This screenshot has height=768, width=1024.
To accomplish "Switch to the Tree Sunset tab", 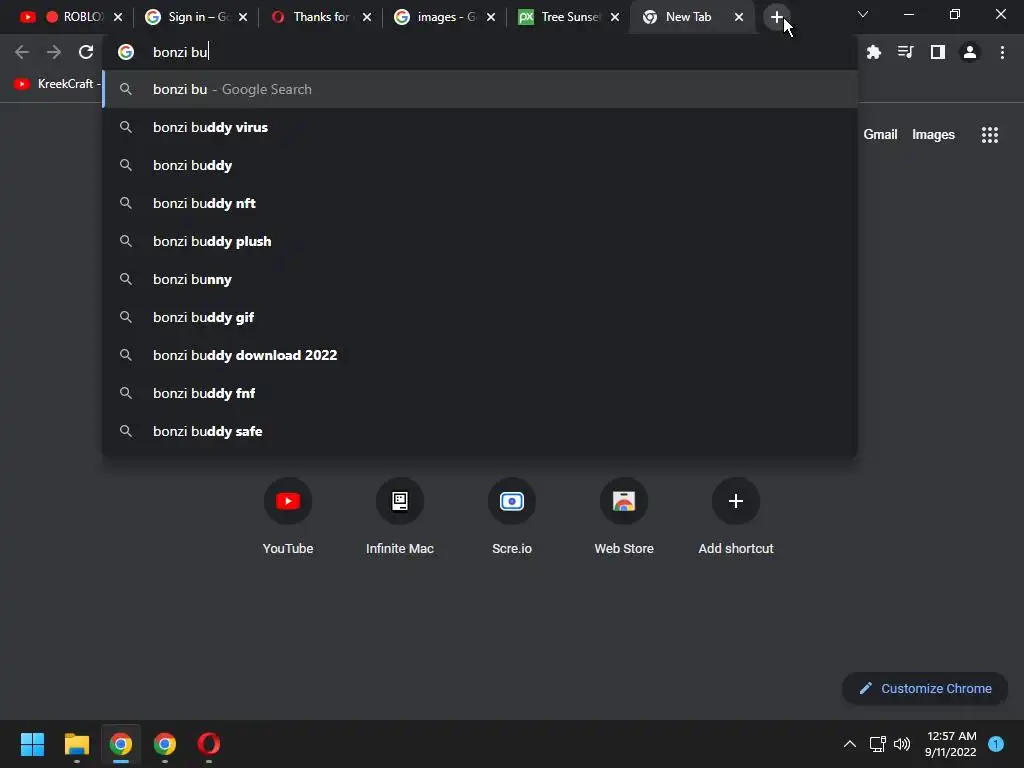I will 568,17.
